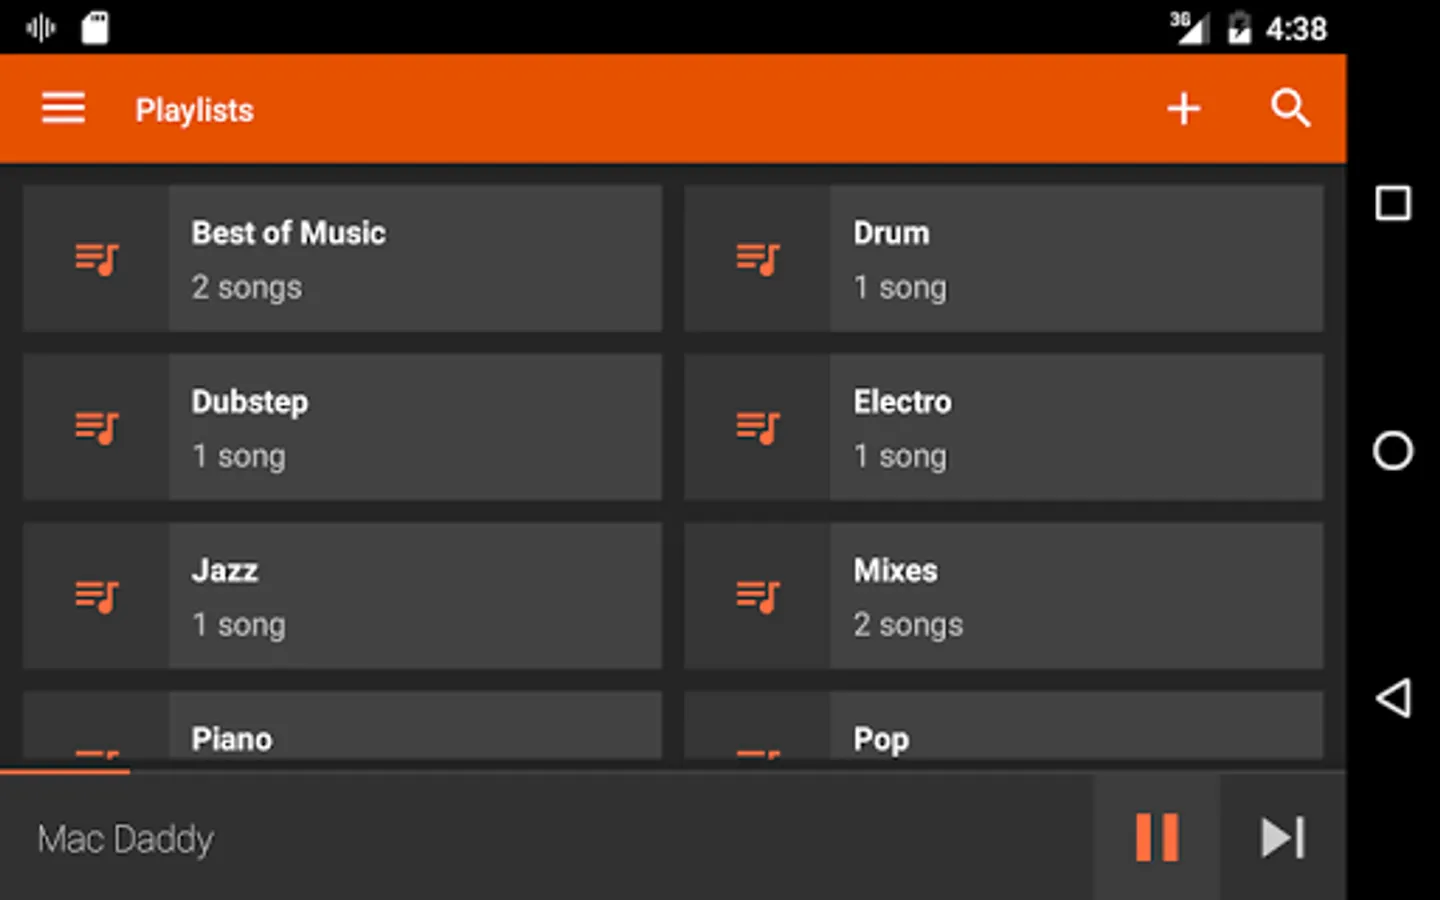Screen dimensions: 1440x900
Task: Click the Dubstep playlist music icon
Action: pyautogui.click(x=97, y=427)
